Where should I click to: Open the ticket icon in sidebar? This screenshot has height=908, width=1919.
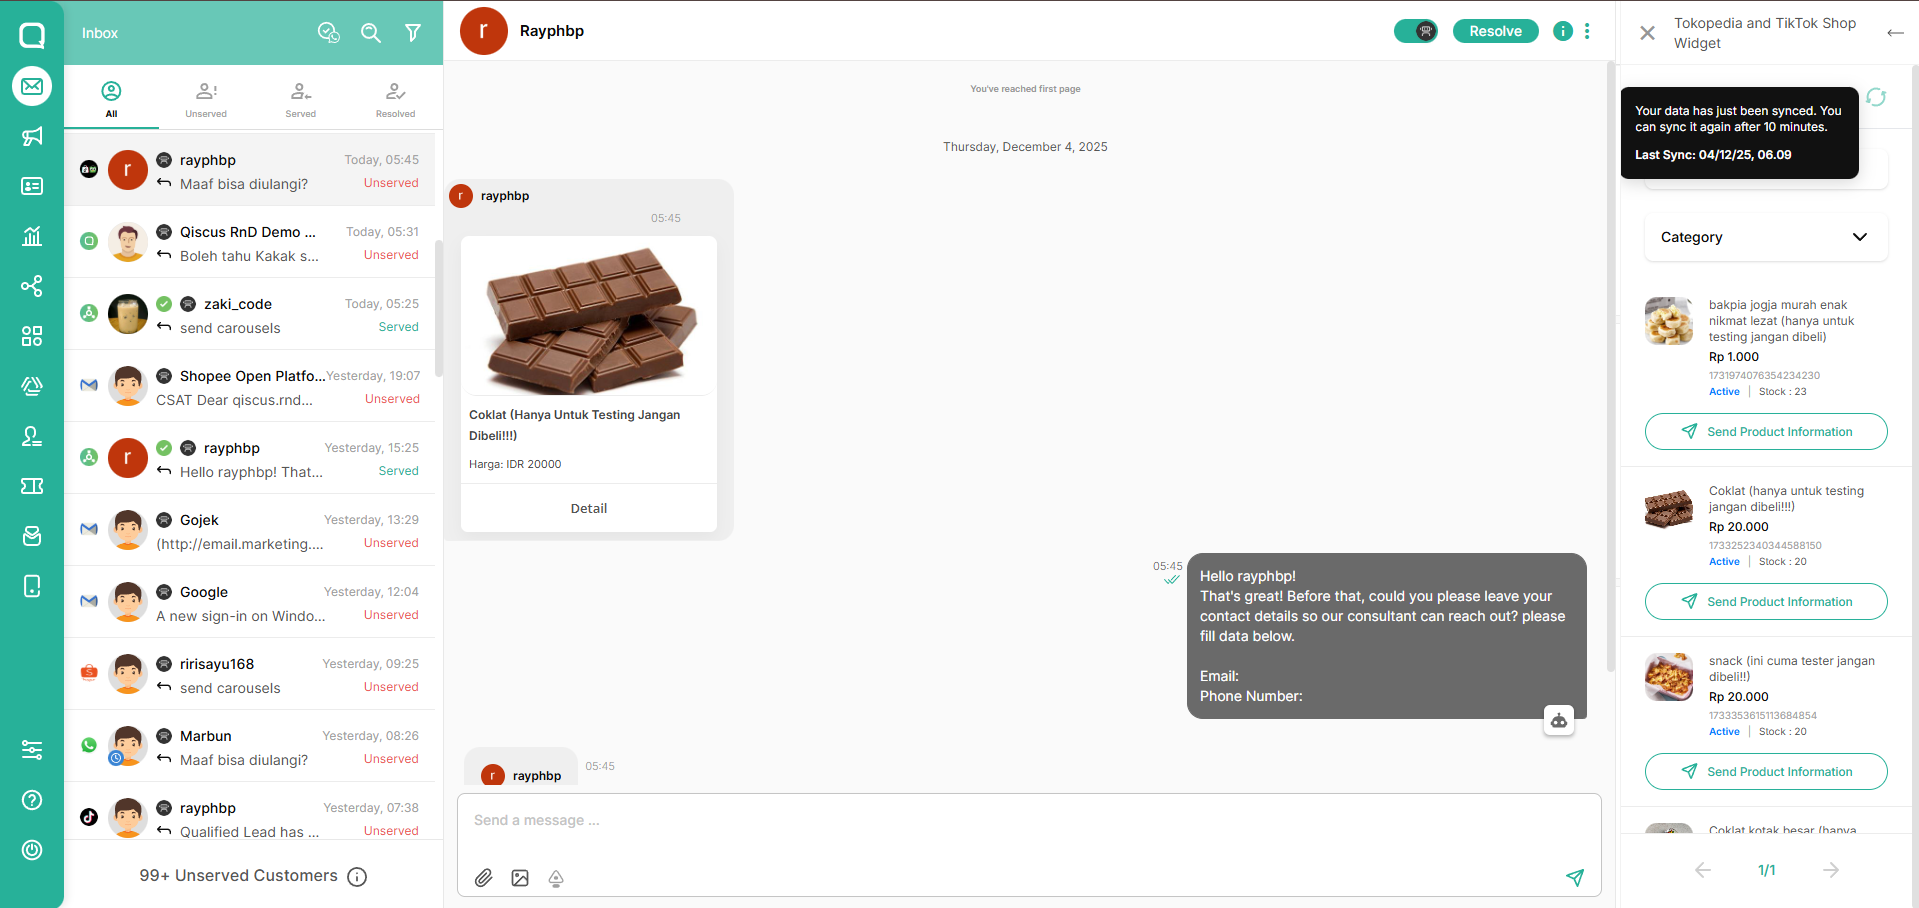click(32, 486)
